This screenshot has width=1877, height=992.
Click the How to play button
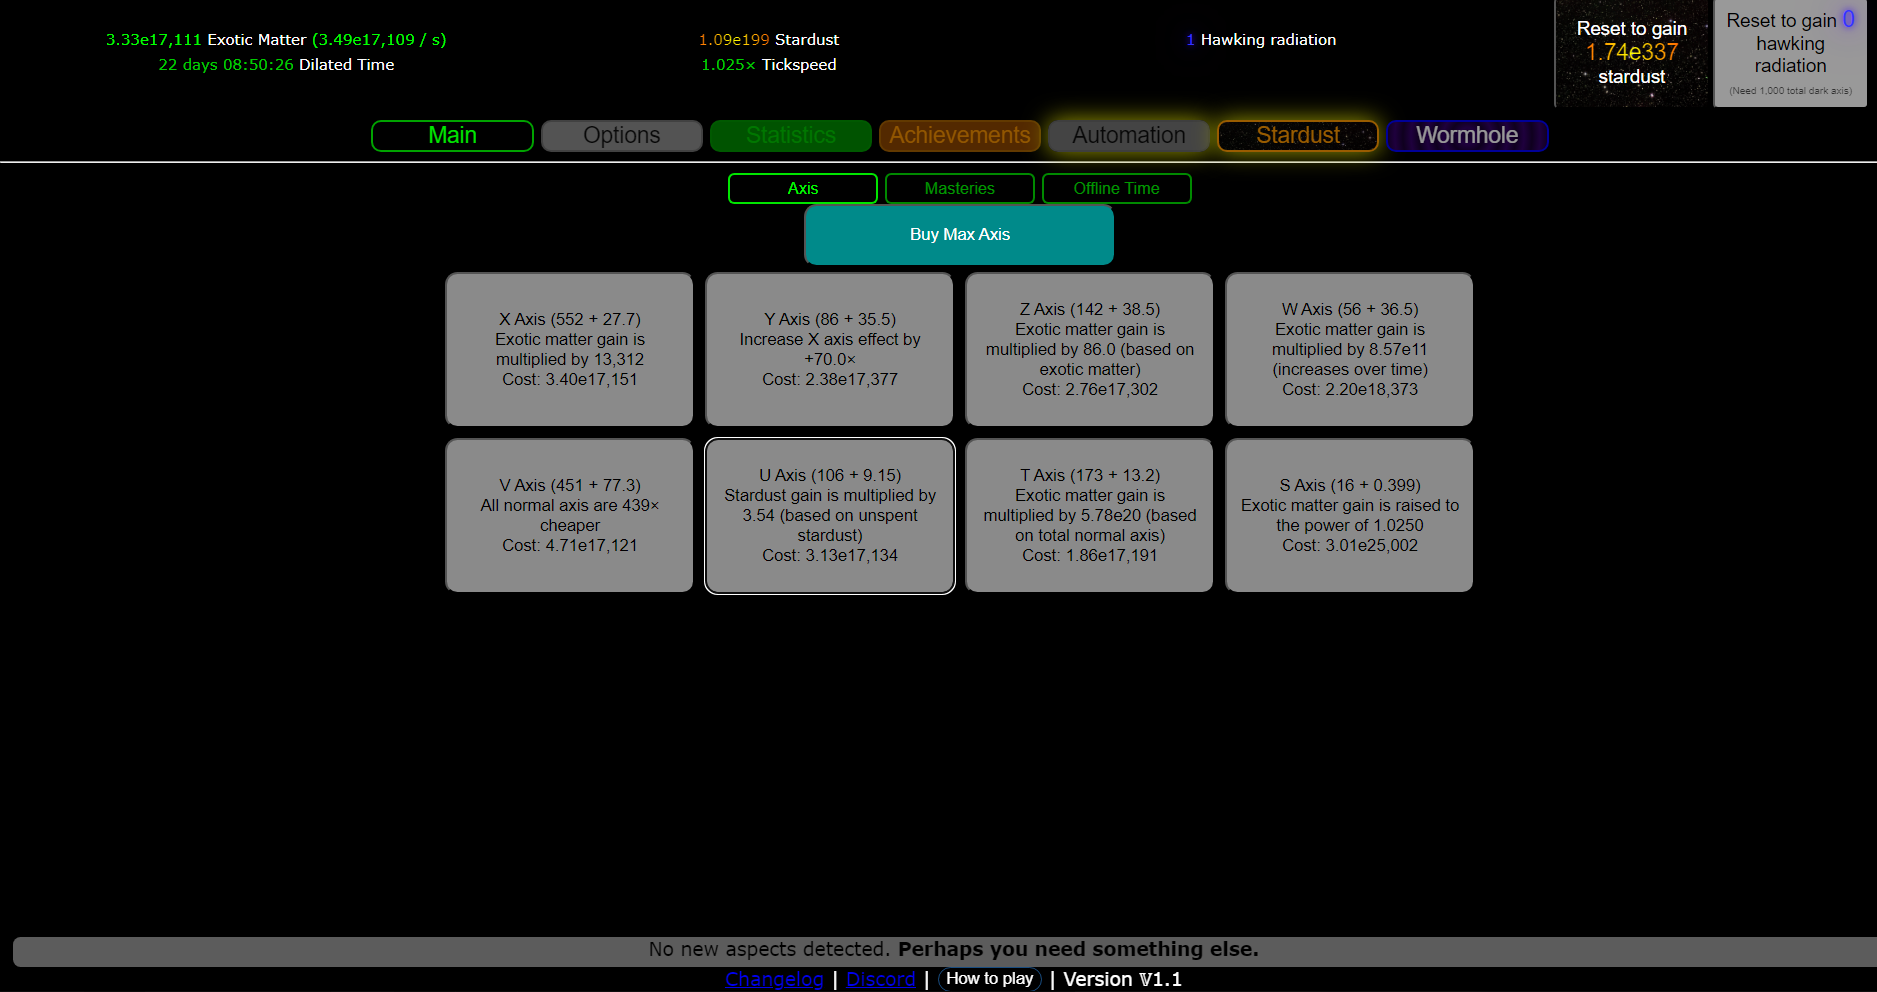pos(990,979)
